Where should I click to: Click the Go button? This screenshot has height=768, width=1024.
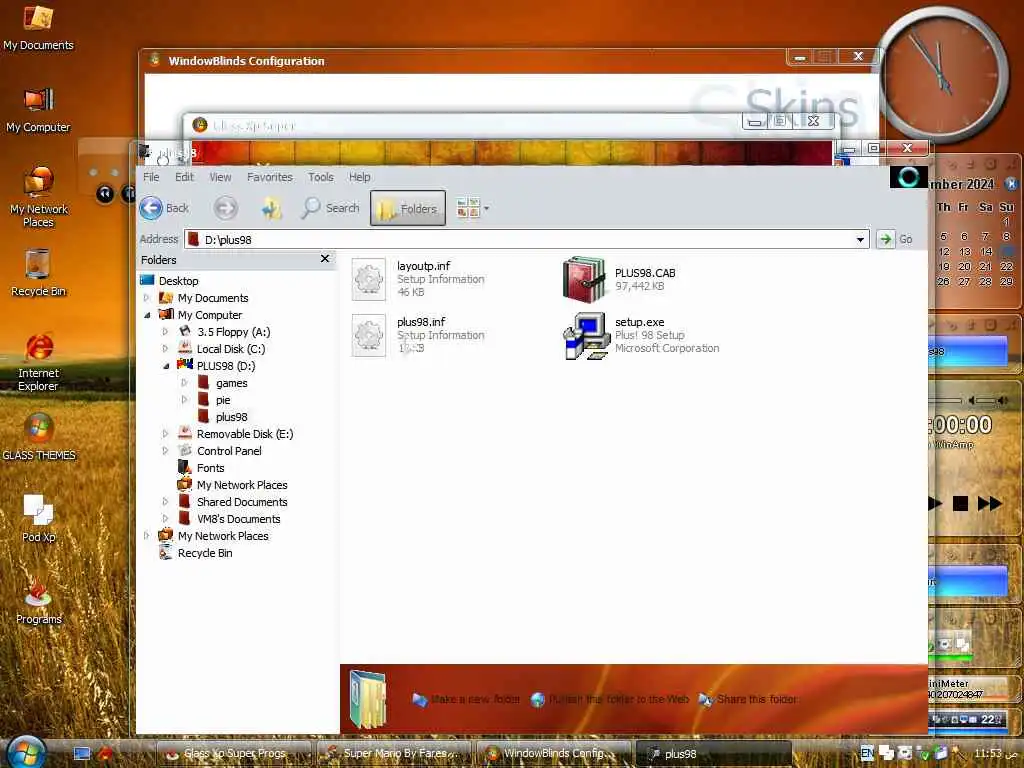[x=896, y=239]
